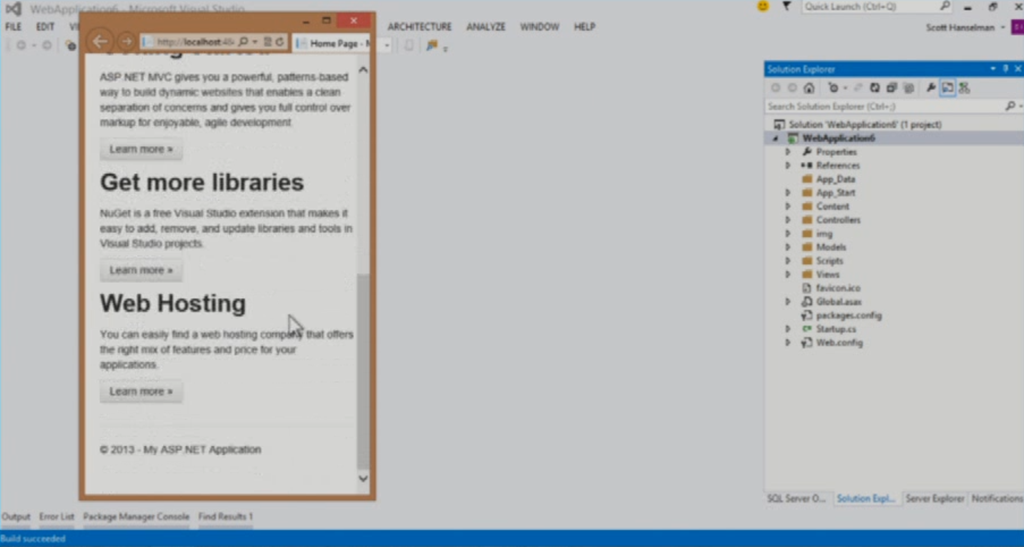Click the feedback smiley icon

[763, 7]
